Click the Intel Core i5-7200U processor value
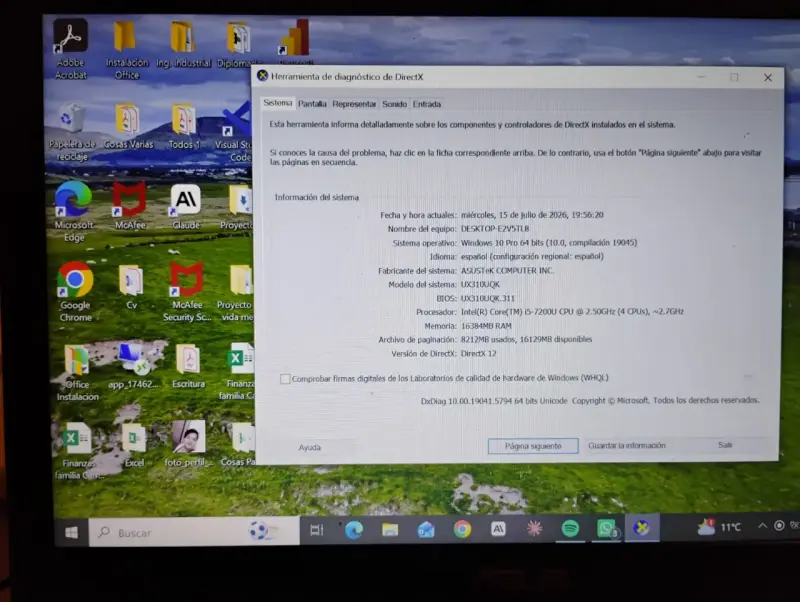 [x=572, y=312]
